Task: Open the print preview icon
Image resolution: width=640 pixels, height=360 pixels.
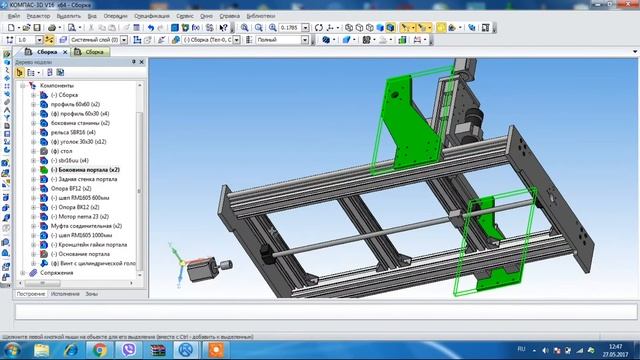Action: (72, 28)
